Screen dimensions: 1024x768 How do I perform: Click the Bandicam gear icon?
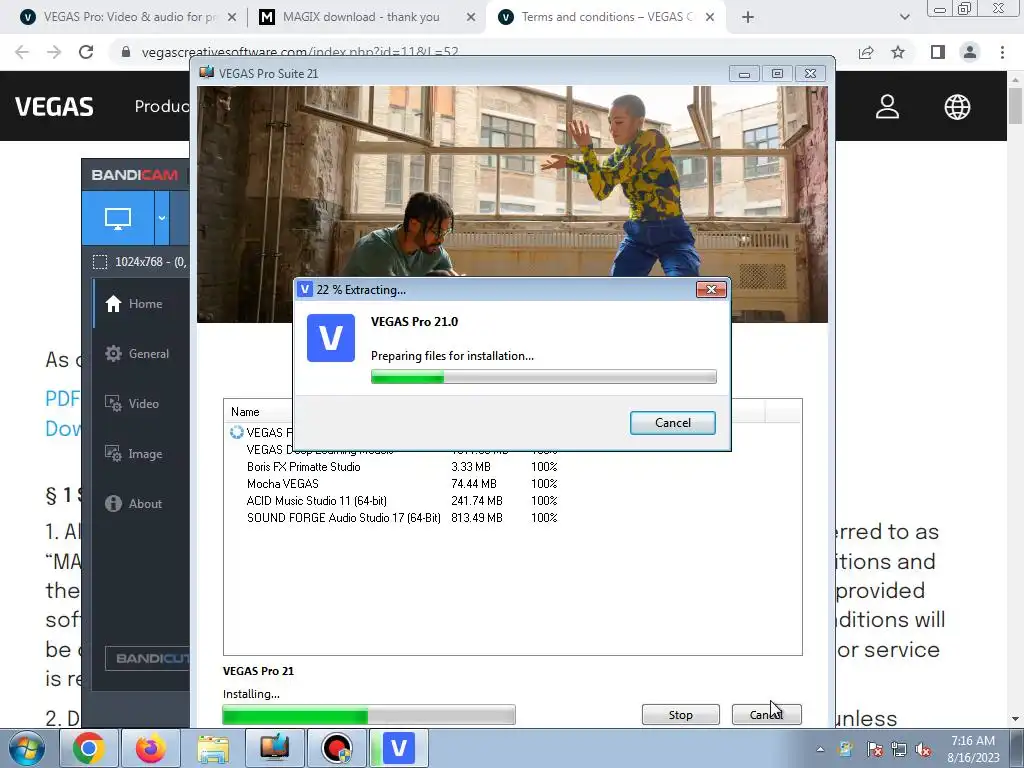(x=114, y=353)
